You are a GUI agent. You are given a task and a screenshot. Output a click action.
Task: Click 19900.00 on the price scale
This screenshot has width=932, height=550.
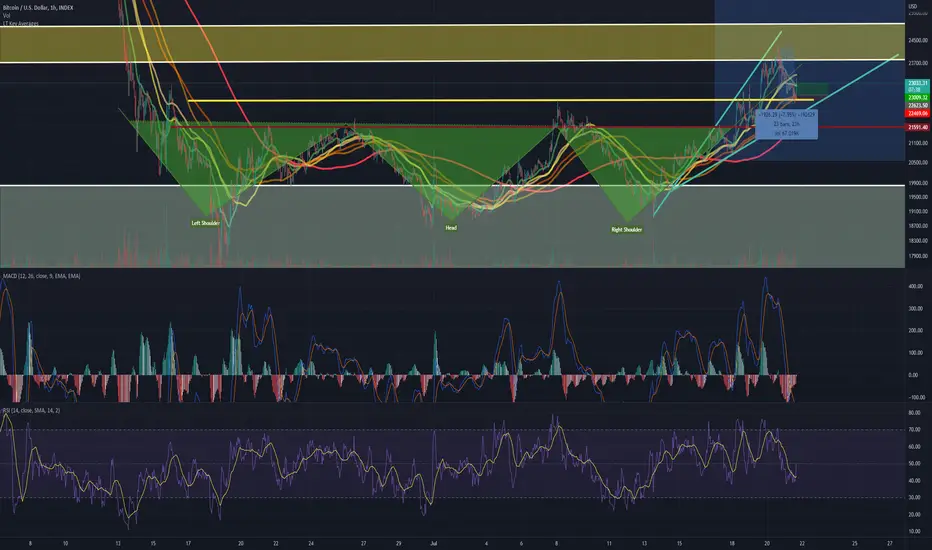pyautogui.click(x=917, y=183)
